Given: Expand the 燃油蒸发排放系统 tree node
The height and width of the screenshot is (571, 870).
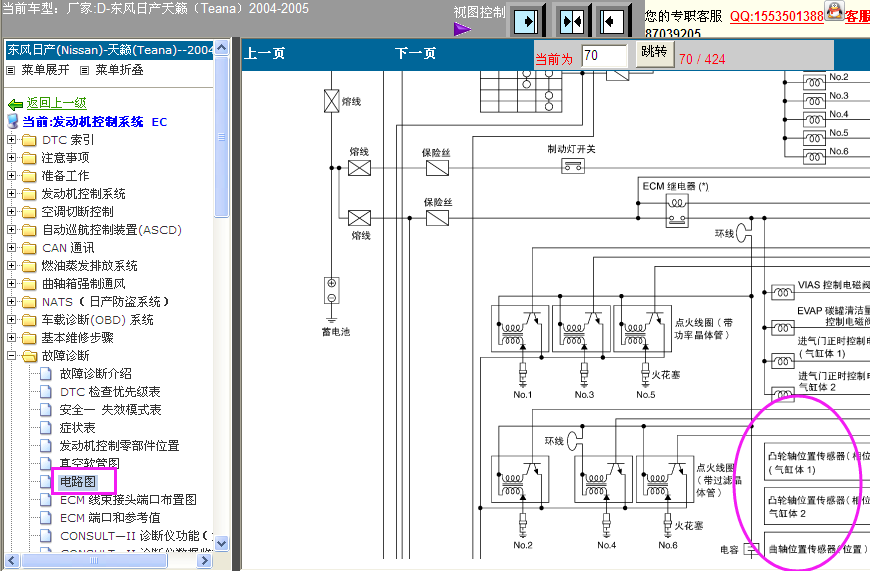Looking at the screenshot, I should pyautogui.click(x=11, y=265).
